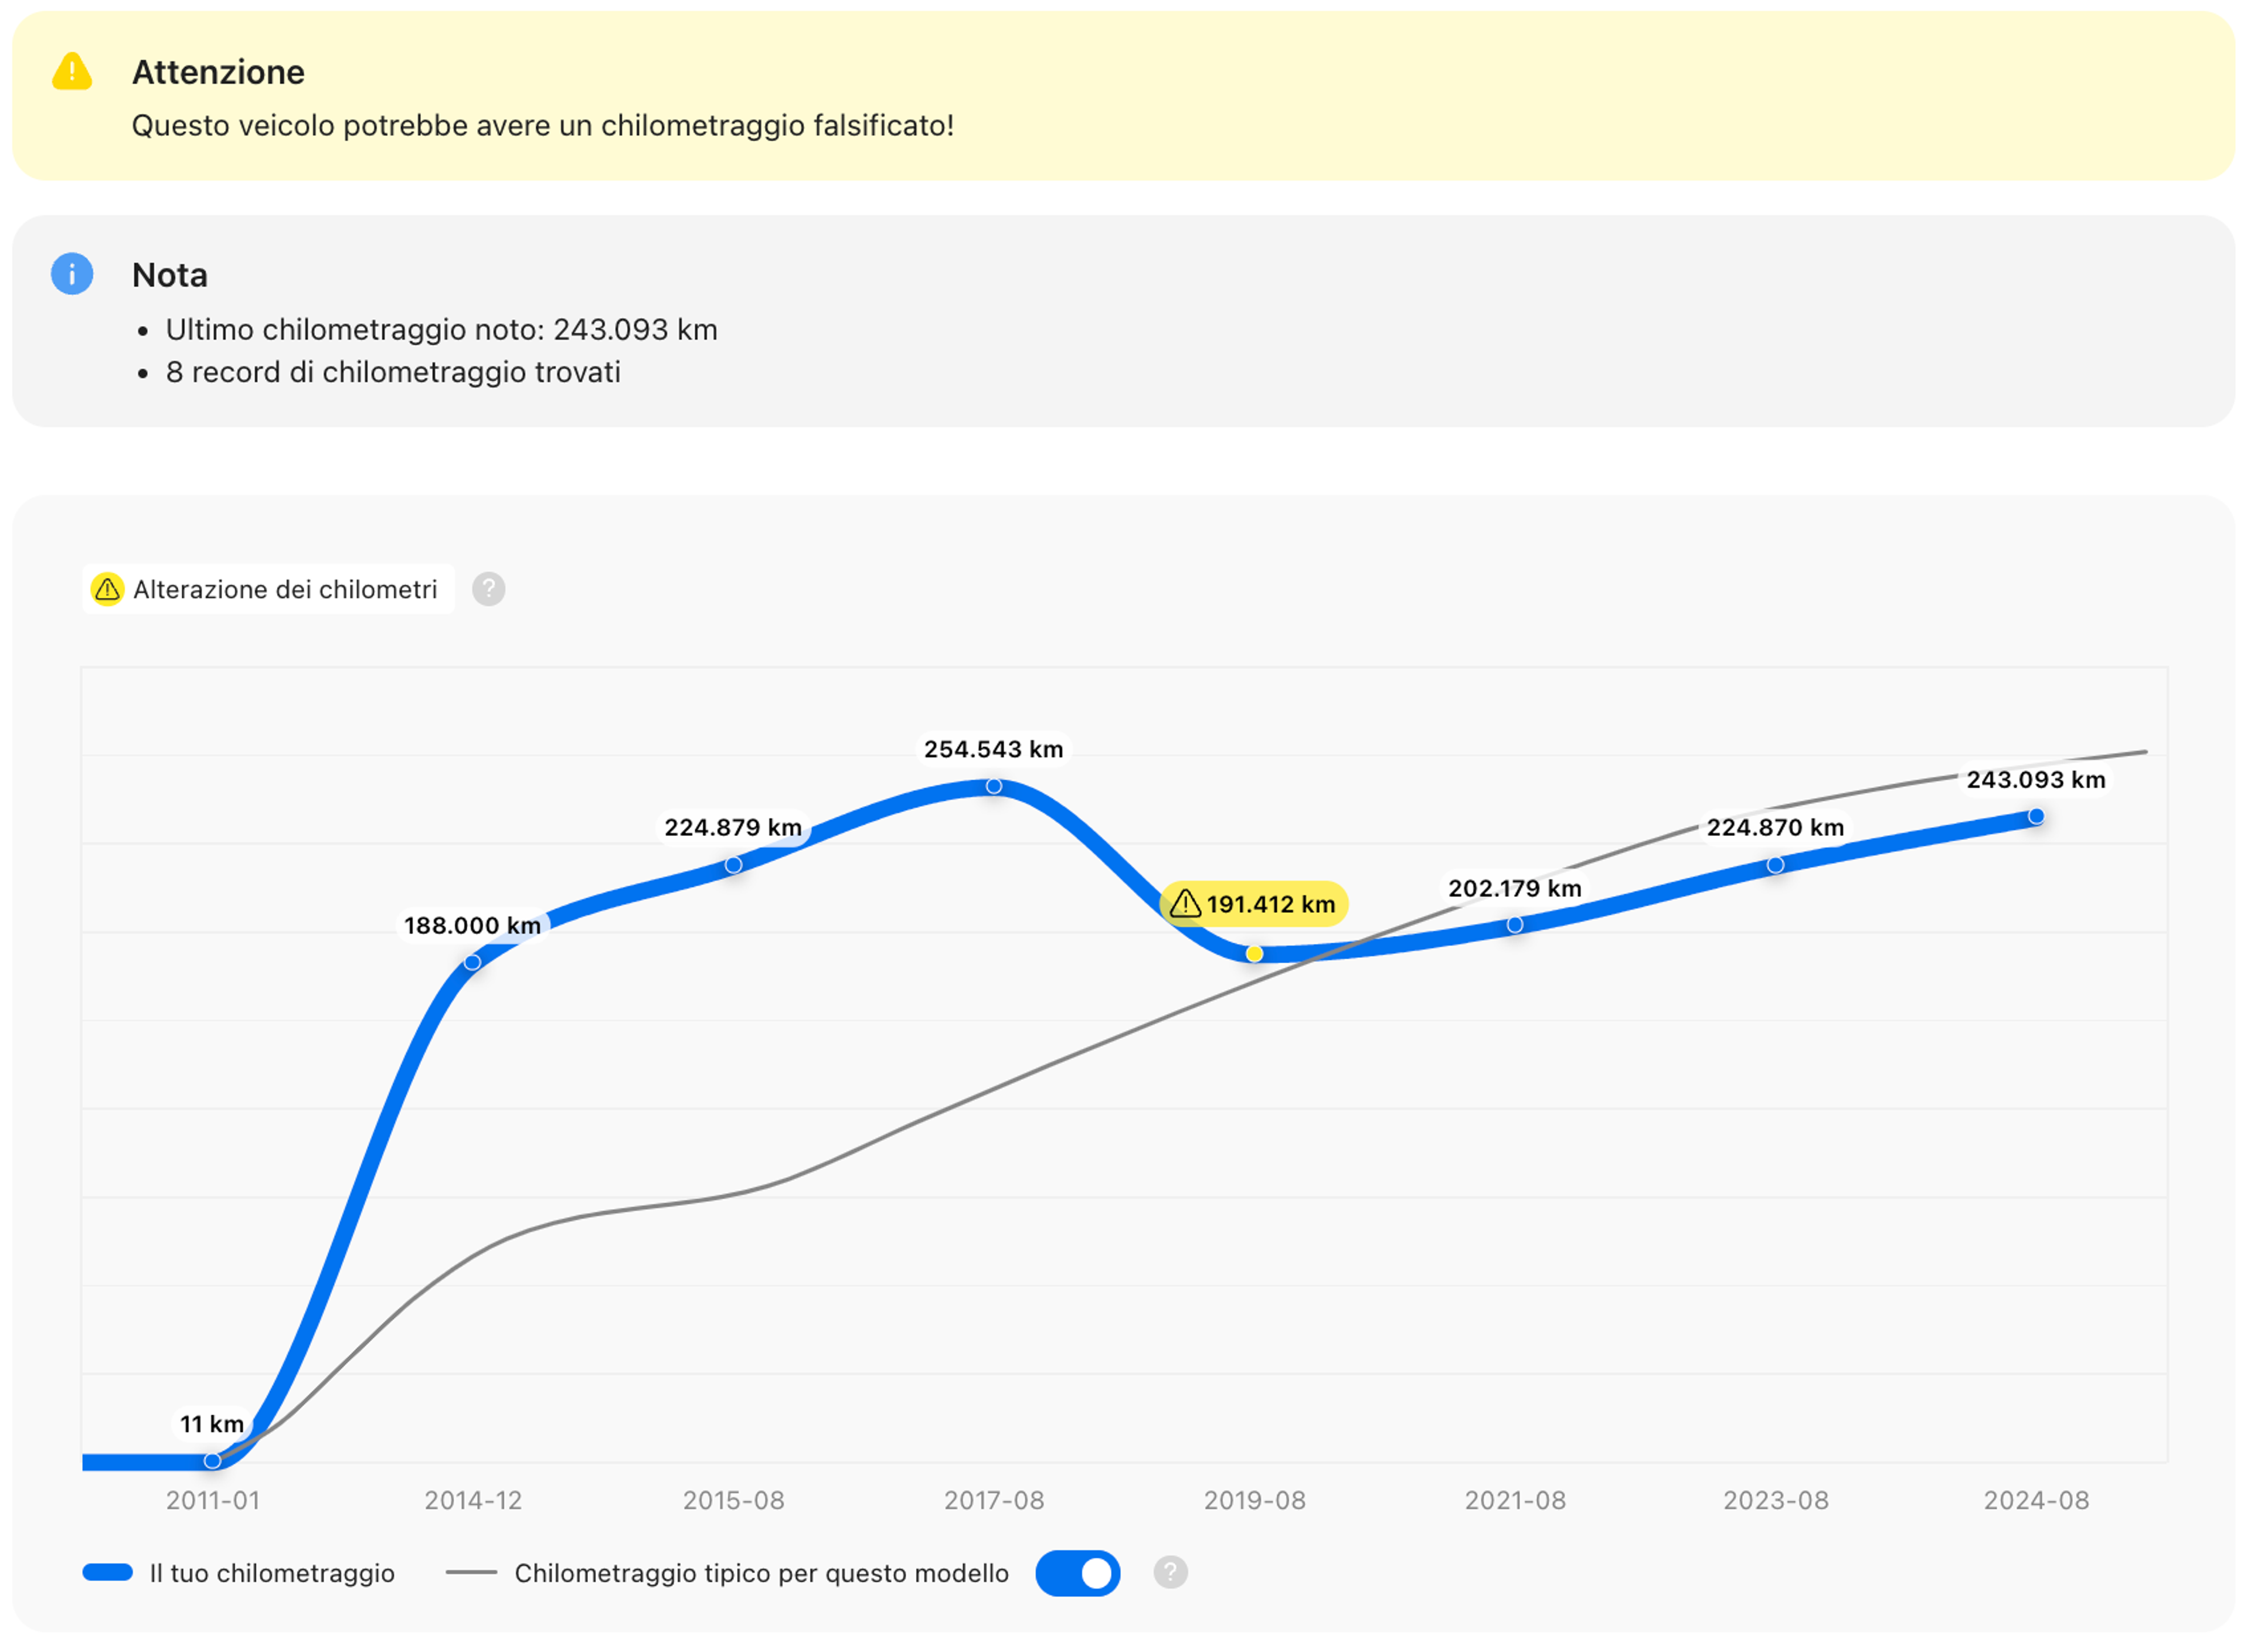Click the 188.000 km value label

(x=473, y=926)
